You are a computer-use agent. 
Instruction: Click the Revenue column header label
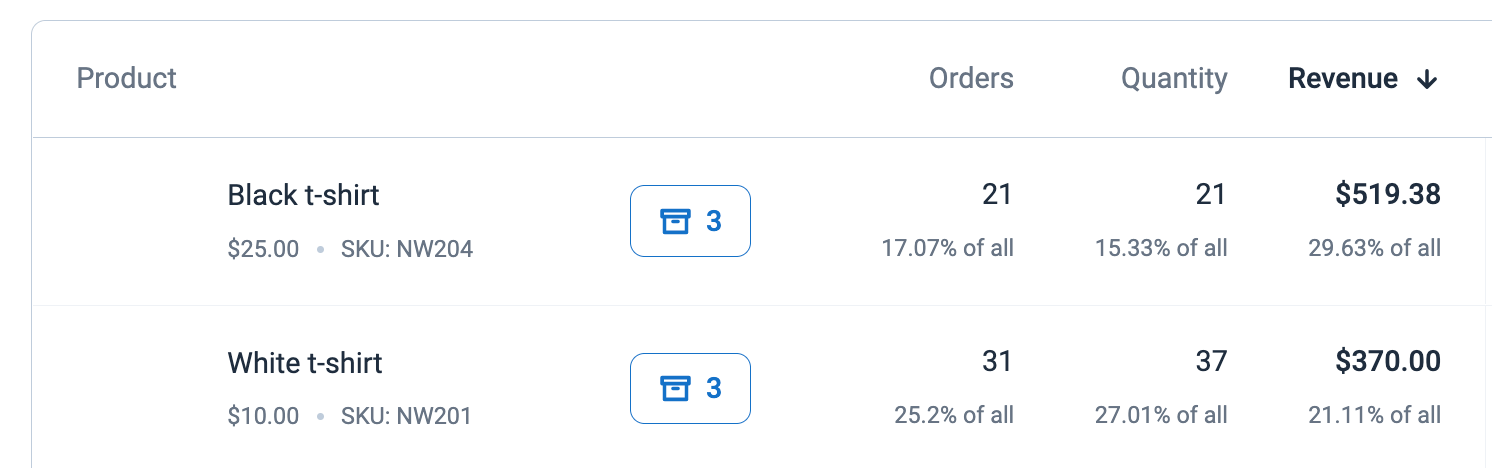click(x=1343, y=78)
